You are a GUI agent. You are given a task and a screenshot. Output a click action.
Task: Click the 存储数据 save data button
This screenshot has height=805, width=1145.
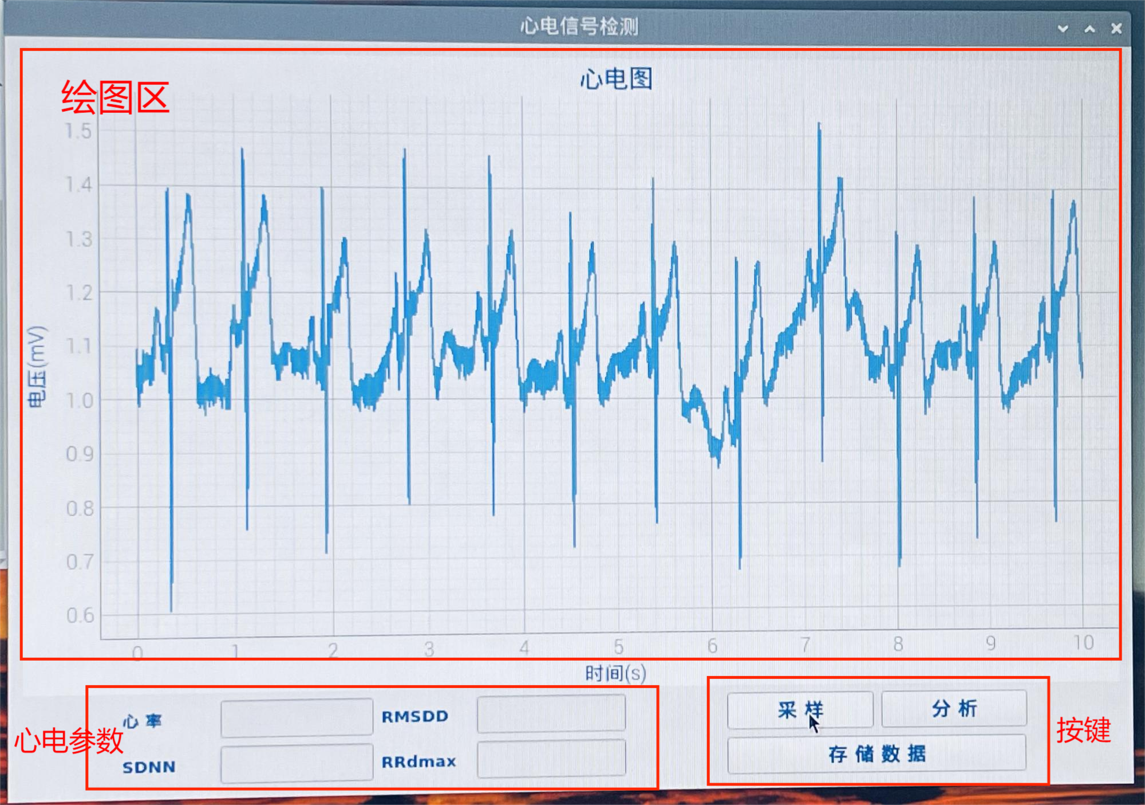click(876, 754)
